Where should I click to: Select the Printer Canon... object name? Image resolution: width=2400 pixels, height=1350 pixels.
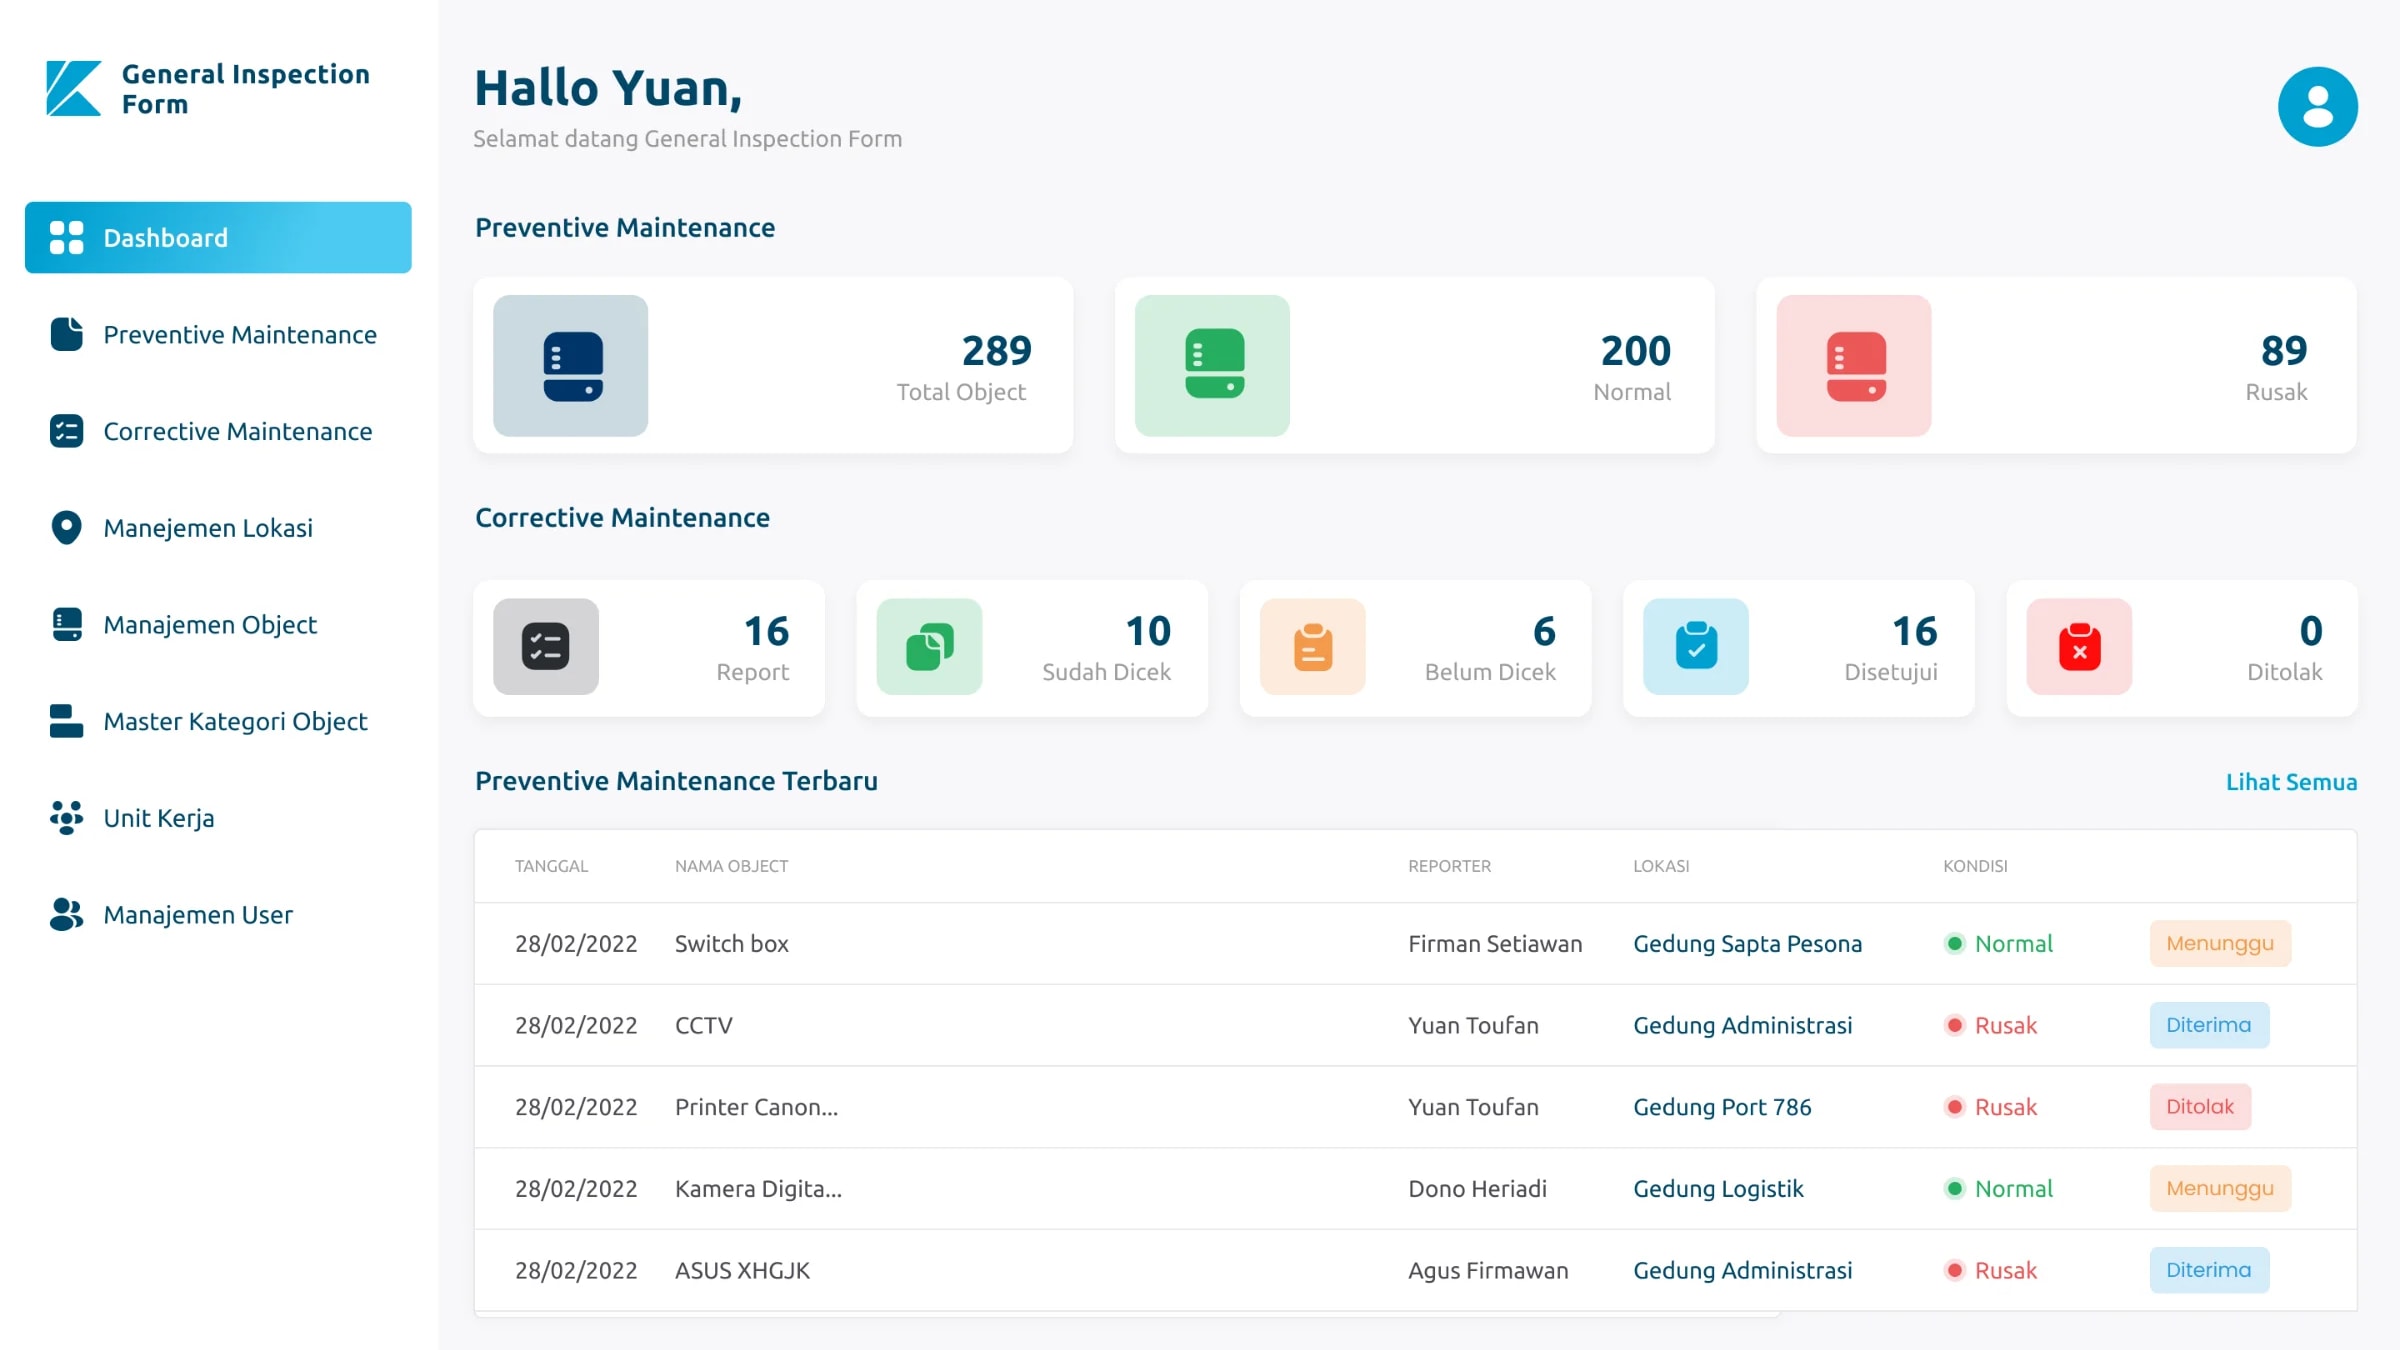pyautogui.click(x=756, y=1107)
